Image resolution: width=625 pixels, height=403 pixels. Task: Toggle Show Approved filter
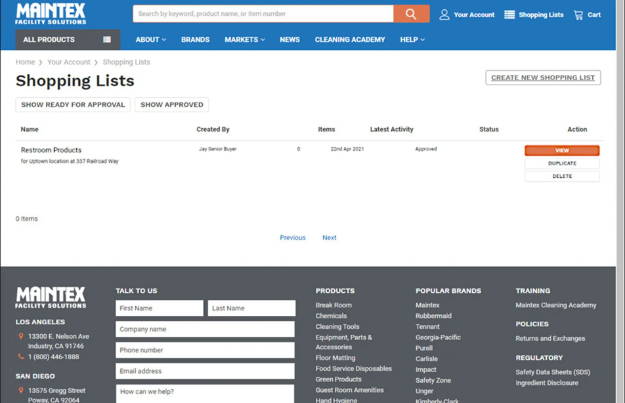point(172,104)
